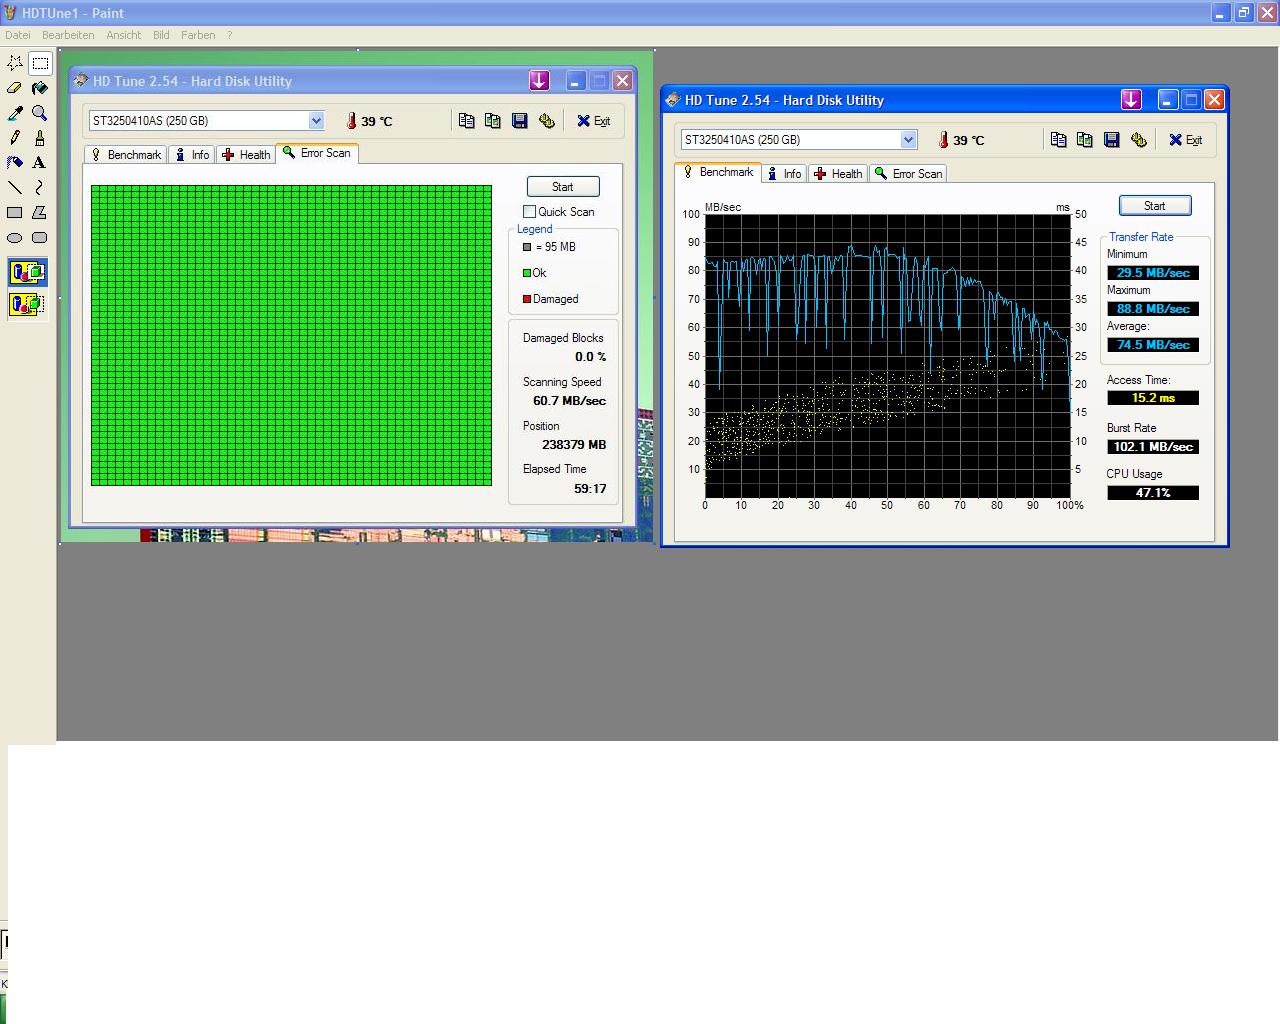Click copy text icon in right HD Tune toolbar
Viewport: 1280px width, 1024px height.
[1059, 140]
